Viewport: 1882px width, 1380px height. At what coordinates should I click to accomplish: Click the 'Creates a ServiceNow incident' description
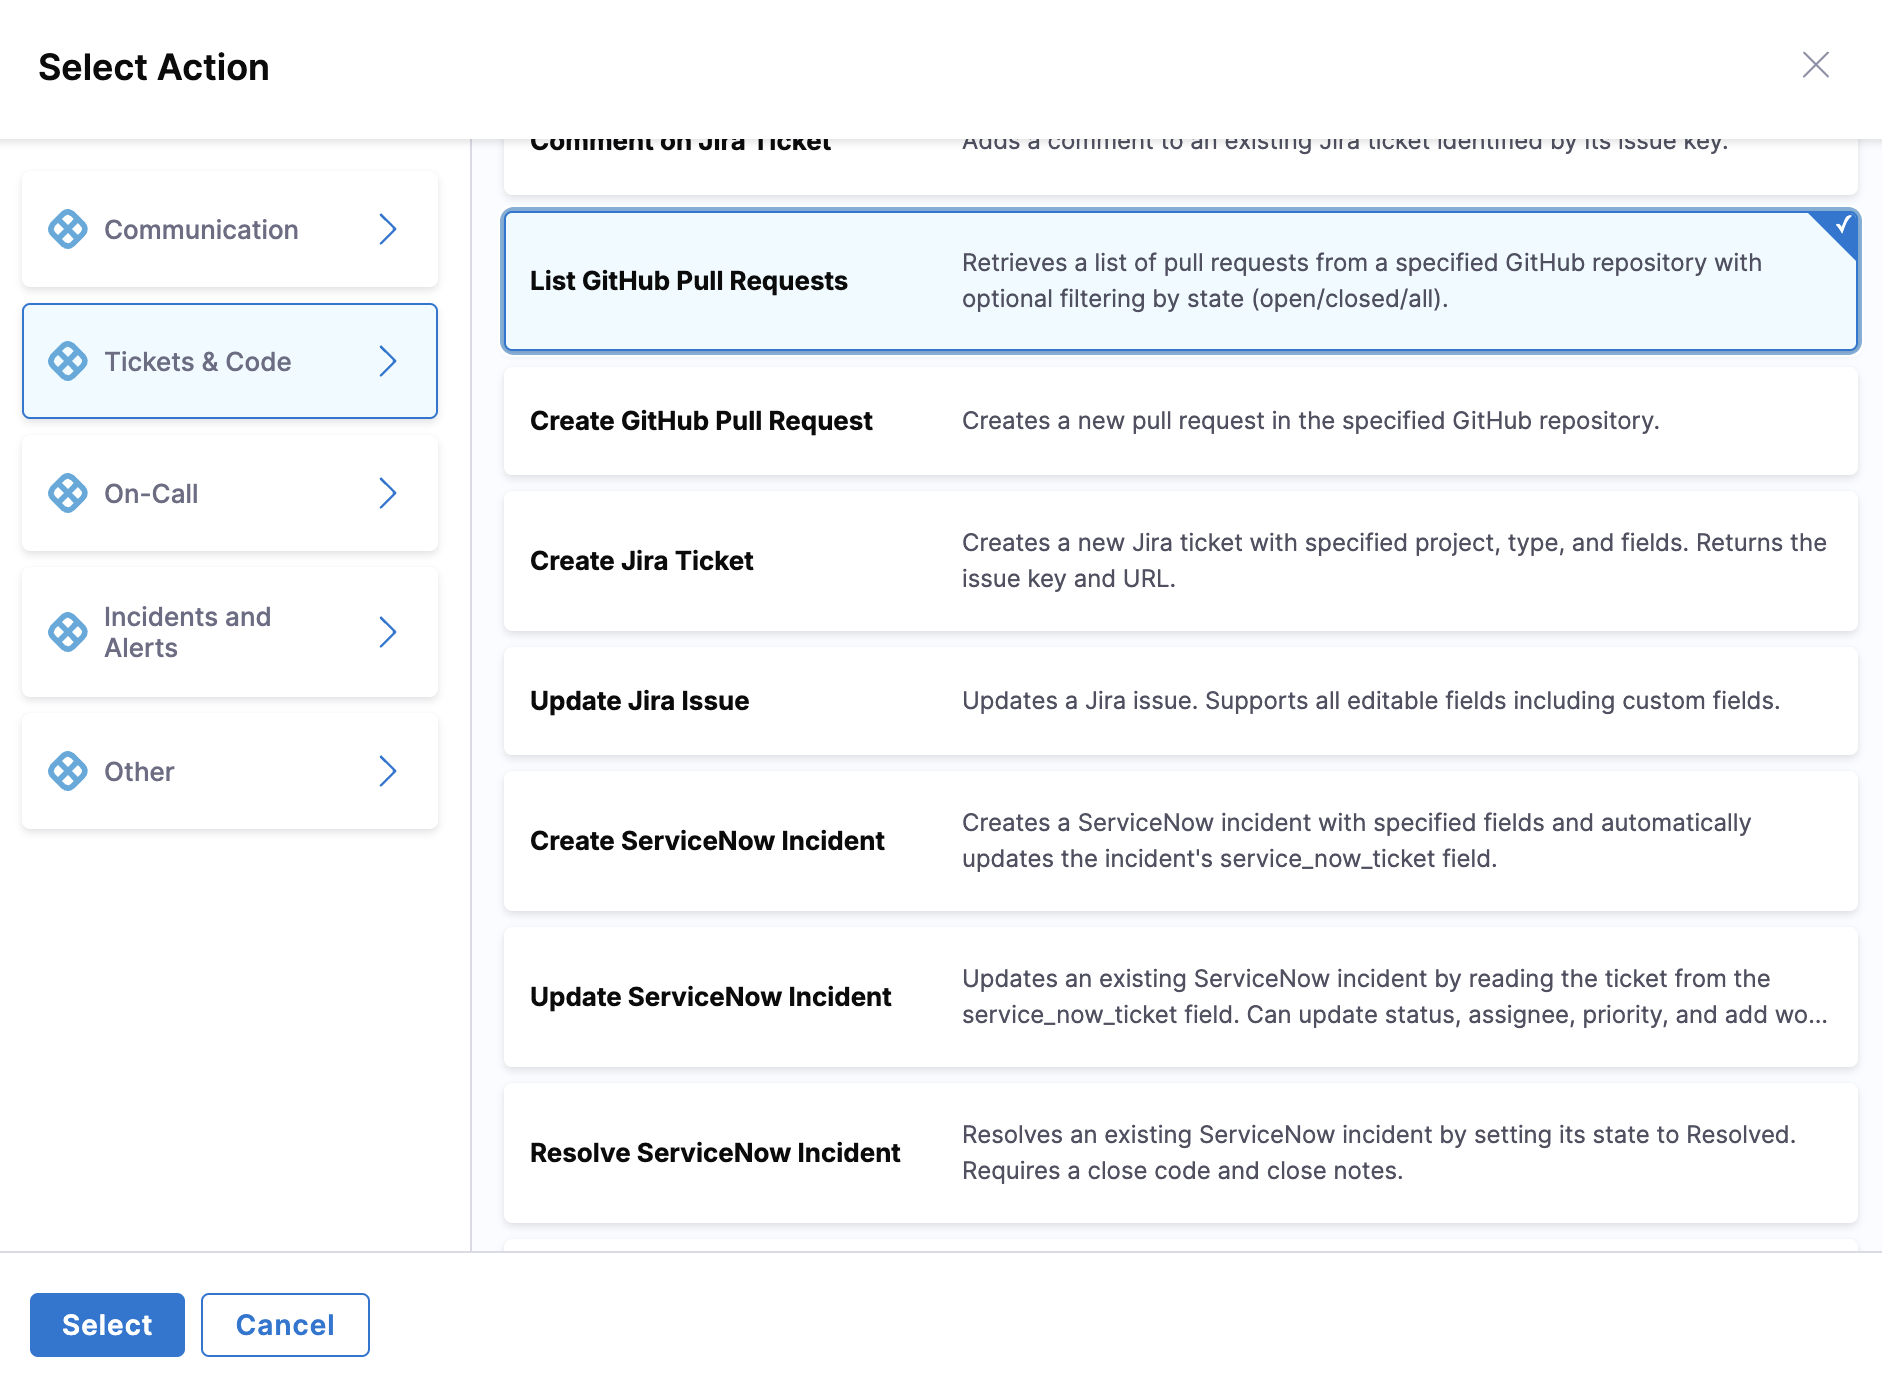point(1357,841)
